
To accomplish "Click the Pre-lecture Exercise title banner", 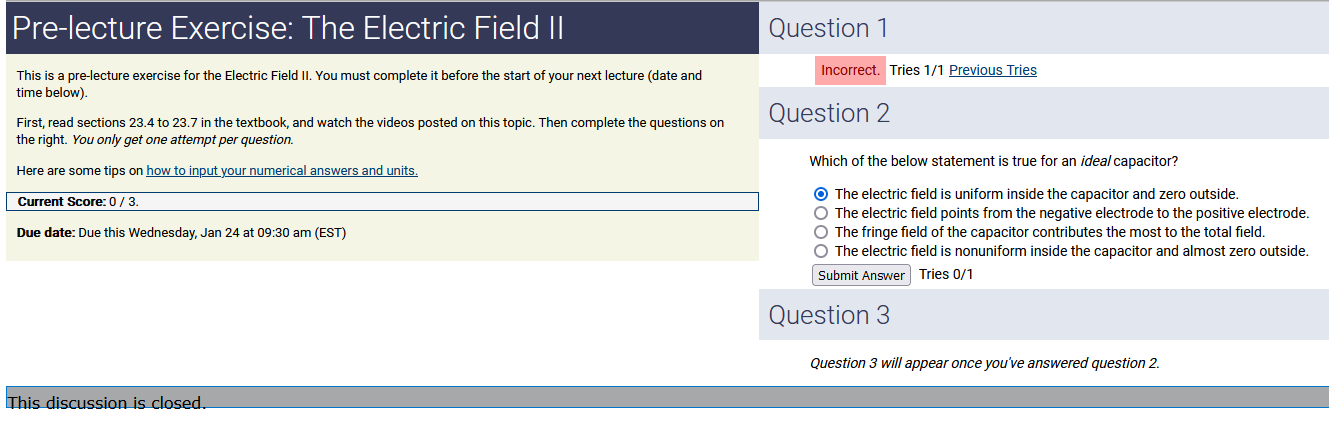I will (289, 28).
